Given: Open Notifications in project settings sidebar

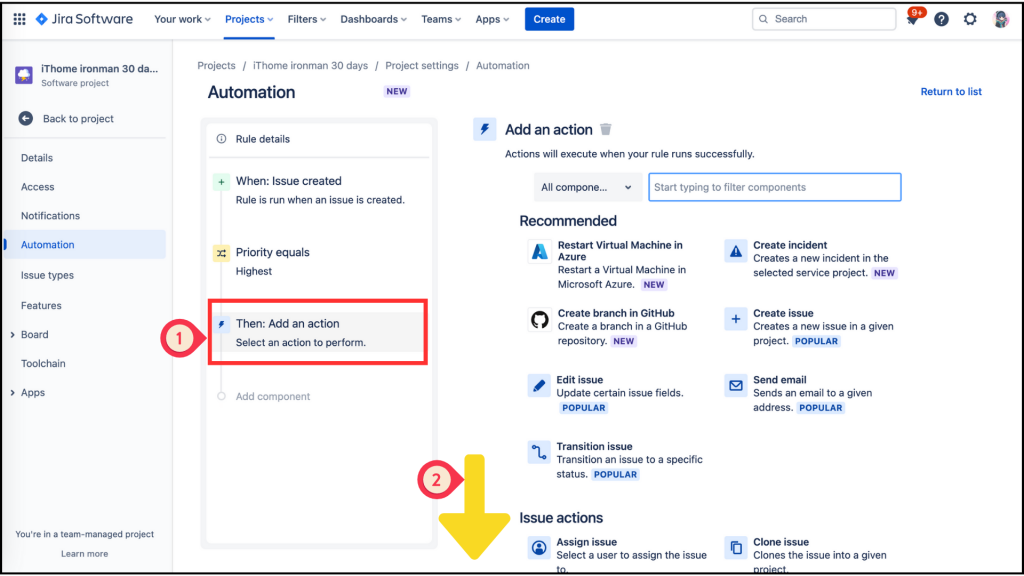Looking at the screenshot, I should [x=50, y=216].
